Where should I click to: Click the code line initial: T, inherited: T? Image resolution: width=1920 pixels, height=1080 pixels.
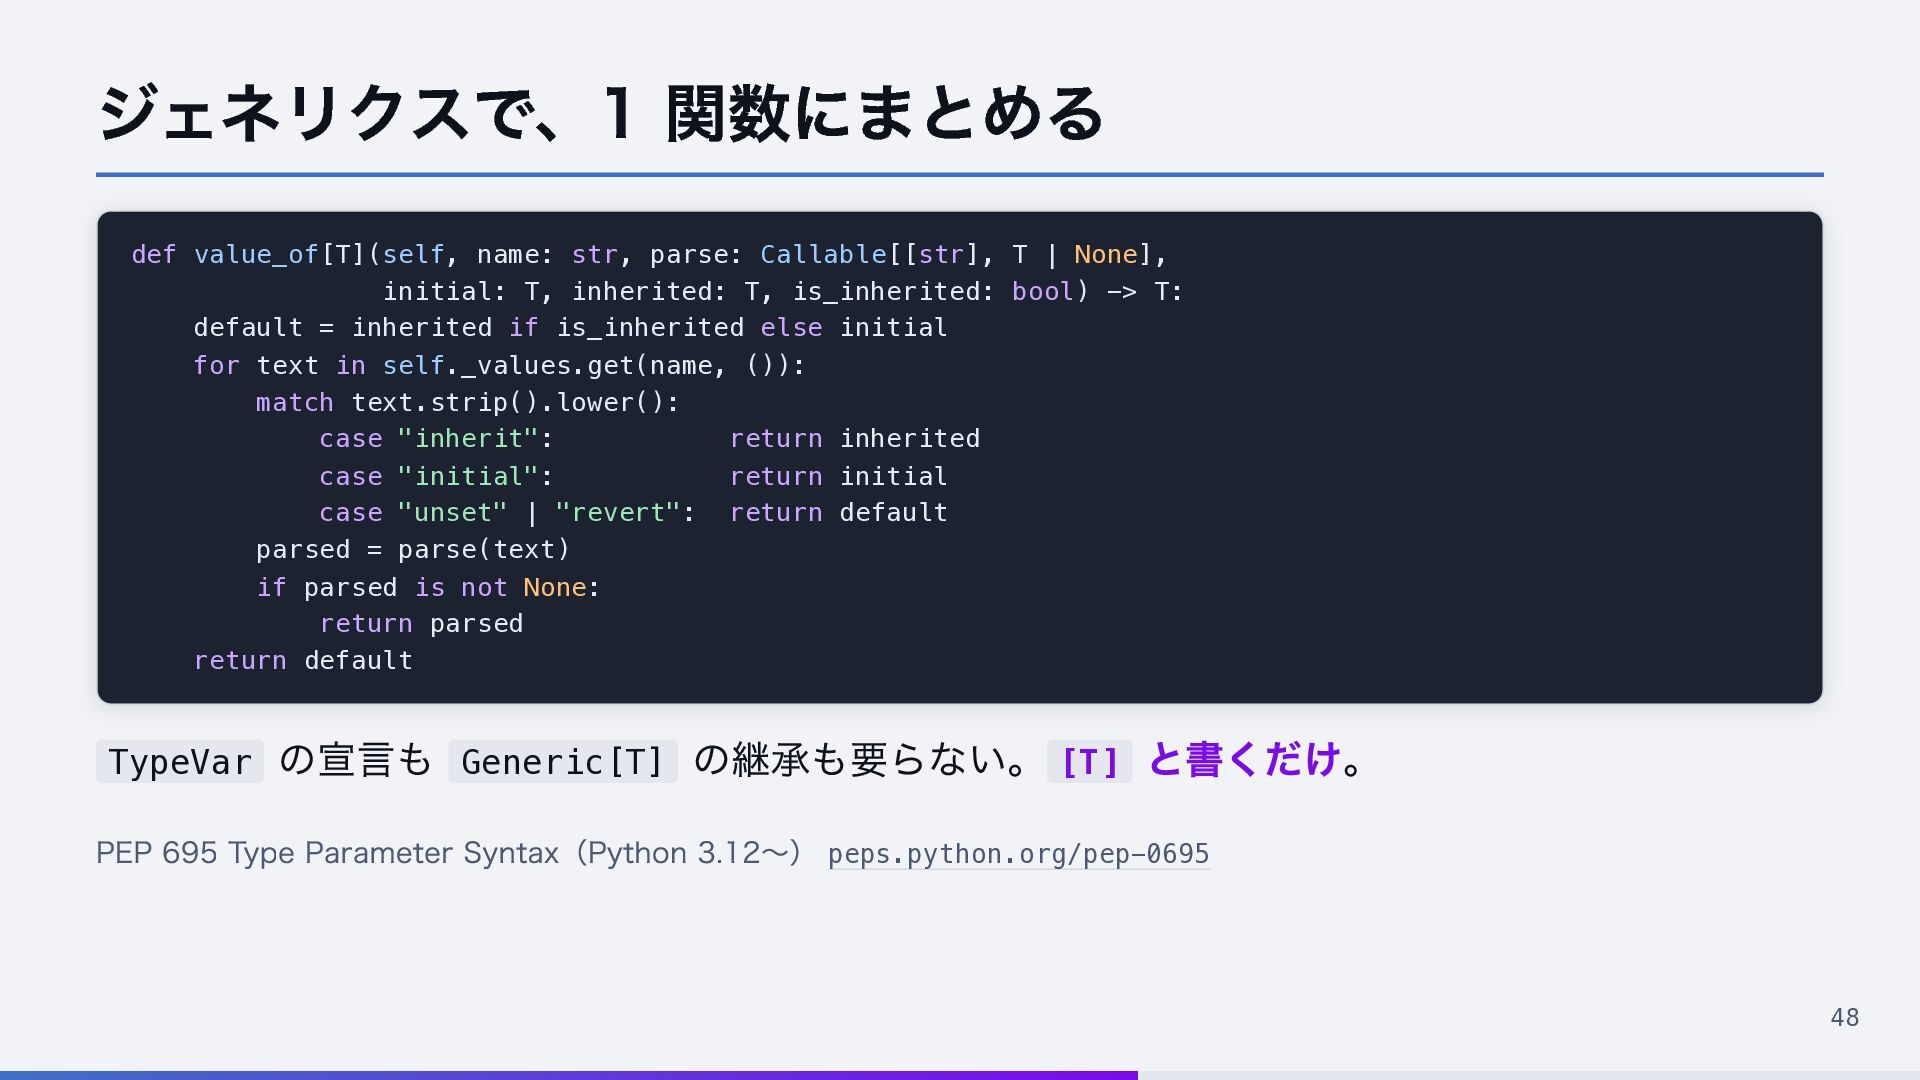click(x=783, y=292)
